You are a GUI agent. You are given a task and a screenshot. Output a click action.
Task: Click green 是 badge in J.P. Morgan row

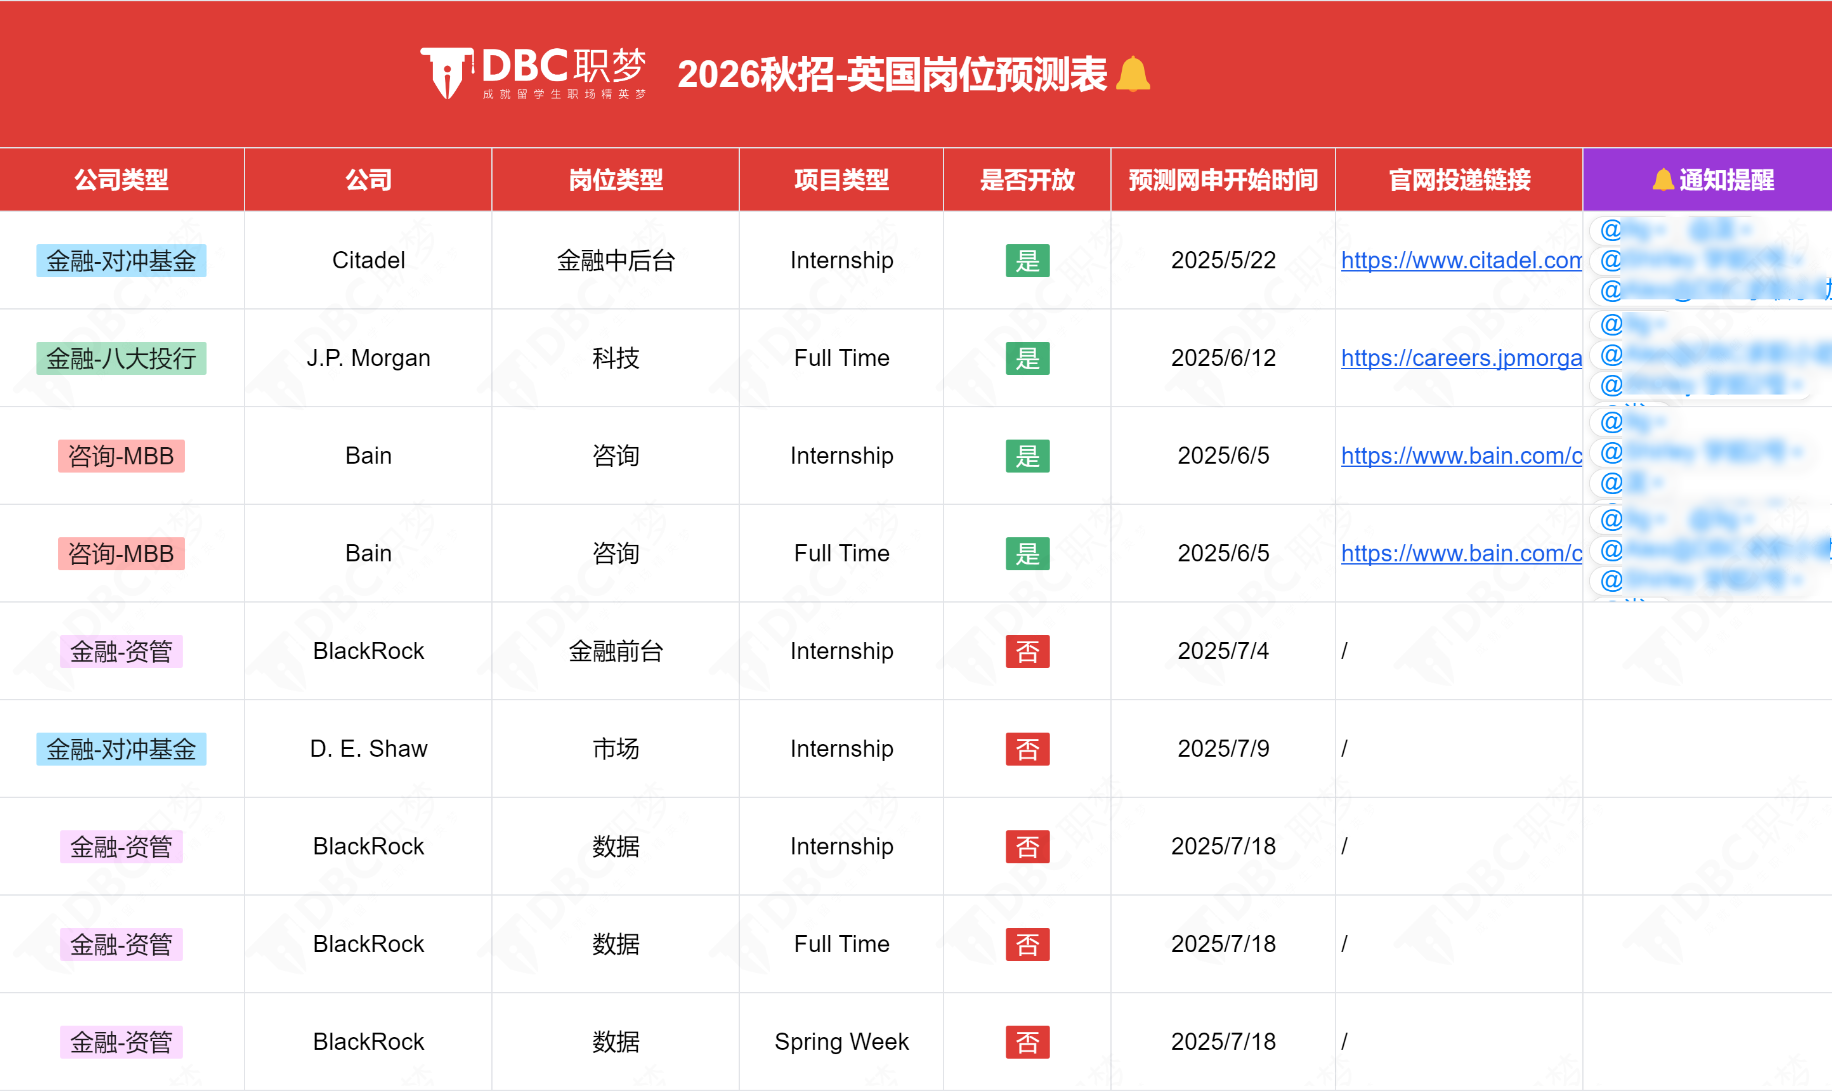tap(1027, 359)
